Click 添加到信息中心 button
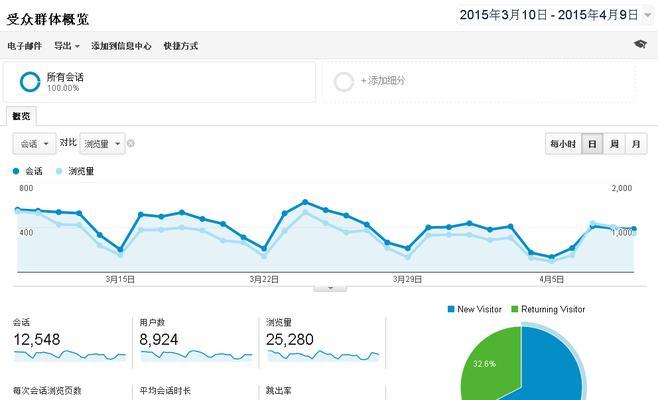Screen dimensions: 658x400 (121, 46)
